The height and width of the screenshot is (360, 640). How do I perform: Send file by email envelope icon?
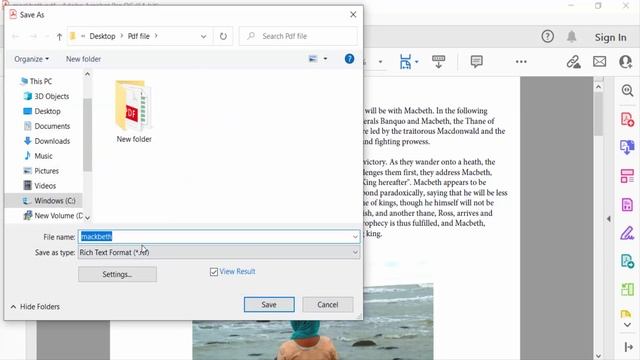[x=599, y=62]
